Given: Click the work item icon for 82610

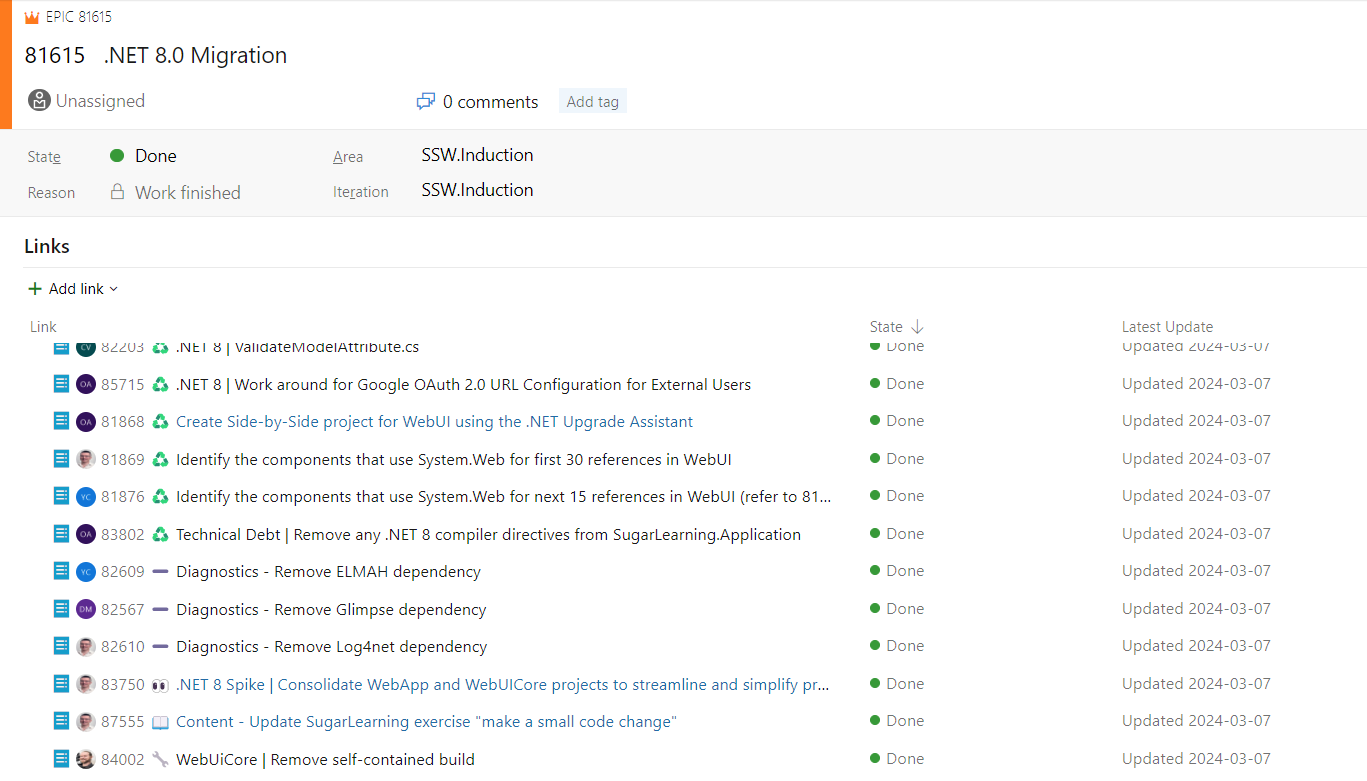Looking at the screenshot, I should [62, 647].
